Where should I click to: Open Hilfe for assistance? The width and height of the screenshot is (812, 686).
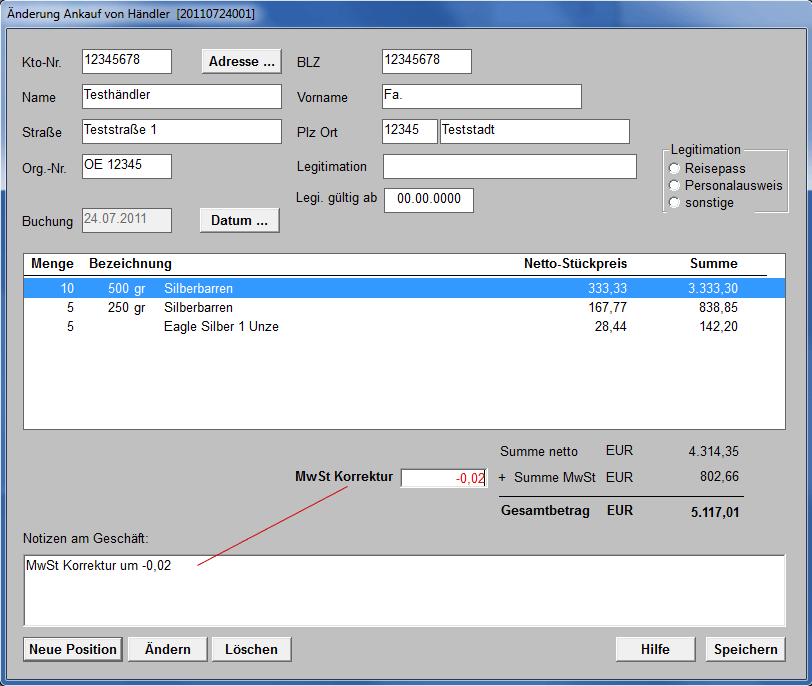pyautogui.click(x=655, y=649)
